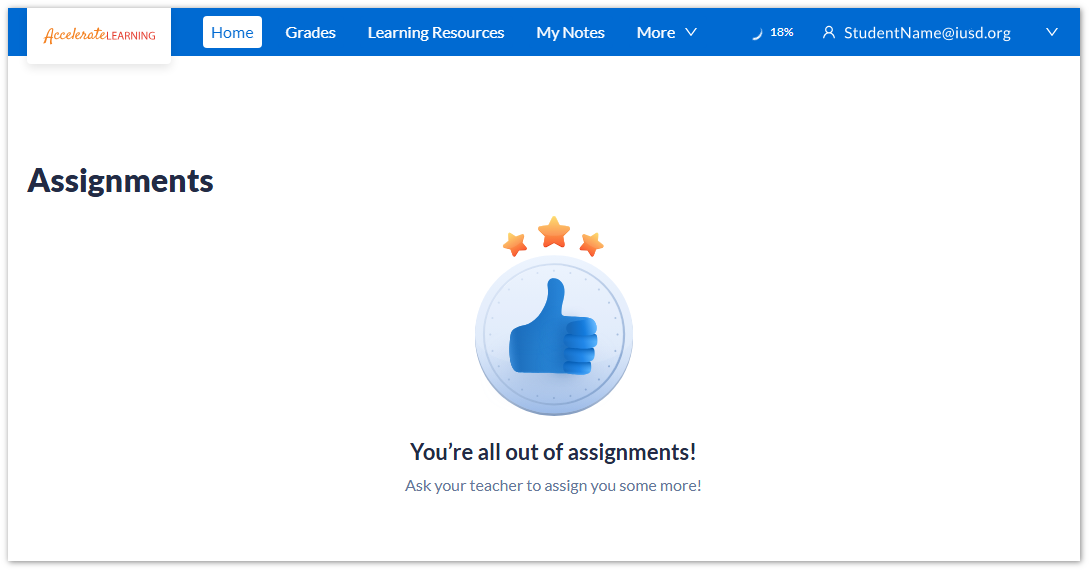
Task: Expand the More navigation menu
Action: coord(656,33)
